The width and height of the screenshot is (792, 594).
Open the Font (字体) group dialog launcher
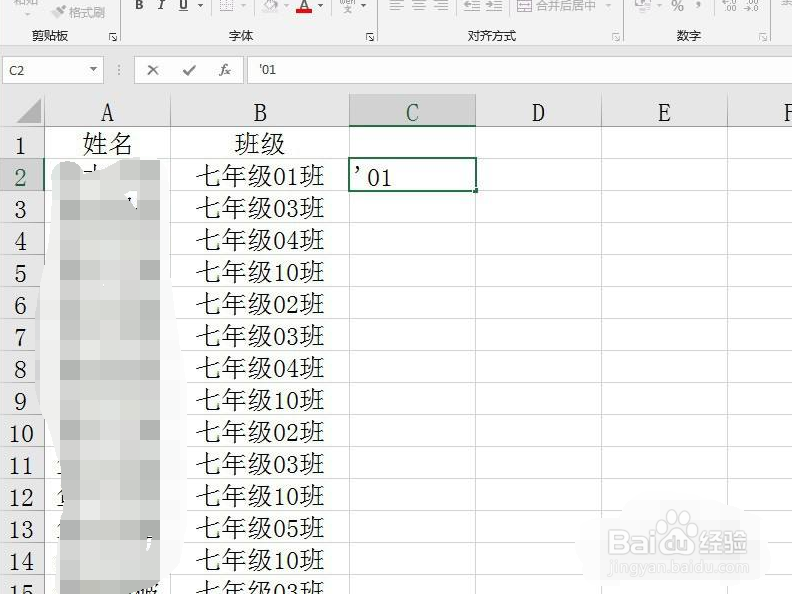[x=370, y=37]
